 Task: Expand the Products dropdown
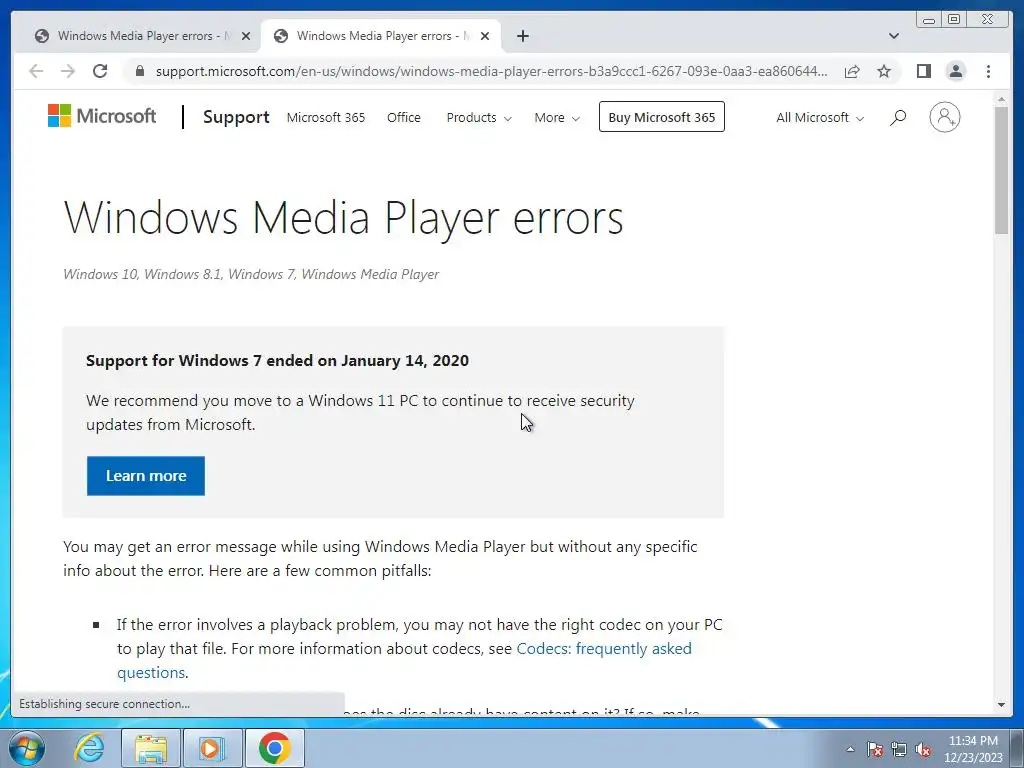click(479, 118)
